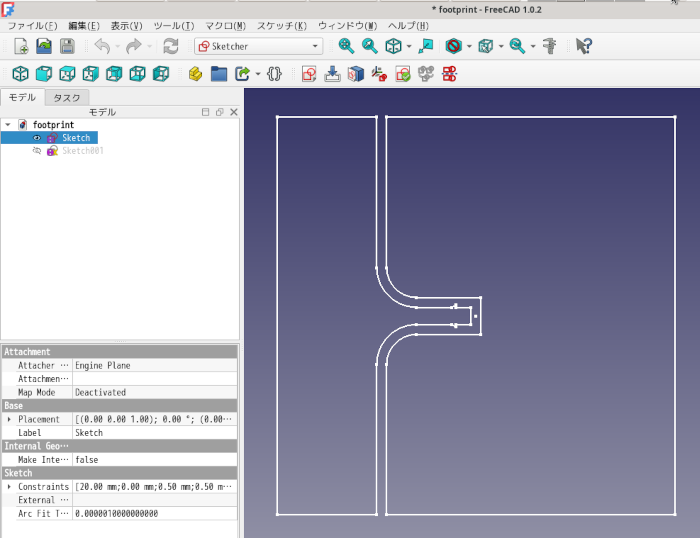Click the bounding box view icon

coord(486,46)
